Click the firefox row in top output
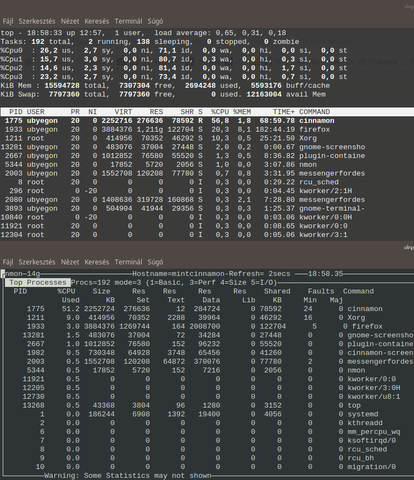The height and width of the screenshot is (480, 414). coord(207,129)
